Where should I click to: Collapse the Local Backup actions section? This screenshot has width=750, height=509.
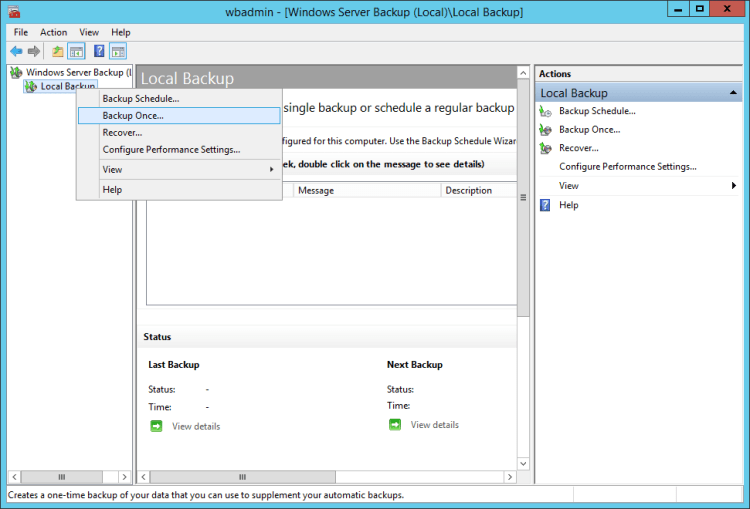pos(733,92)
